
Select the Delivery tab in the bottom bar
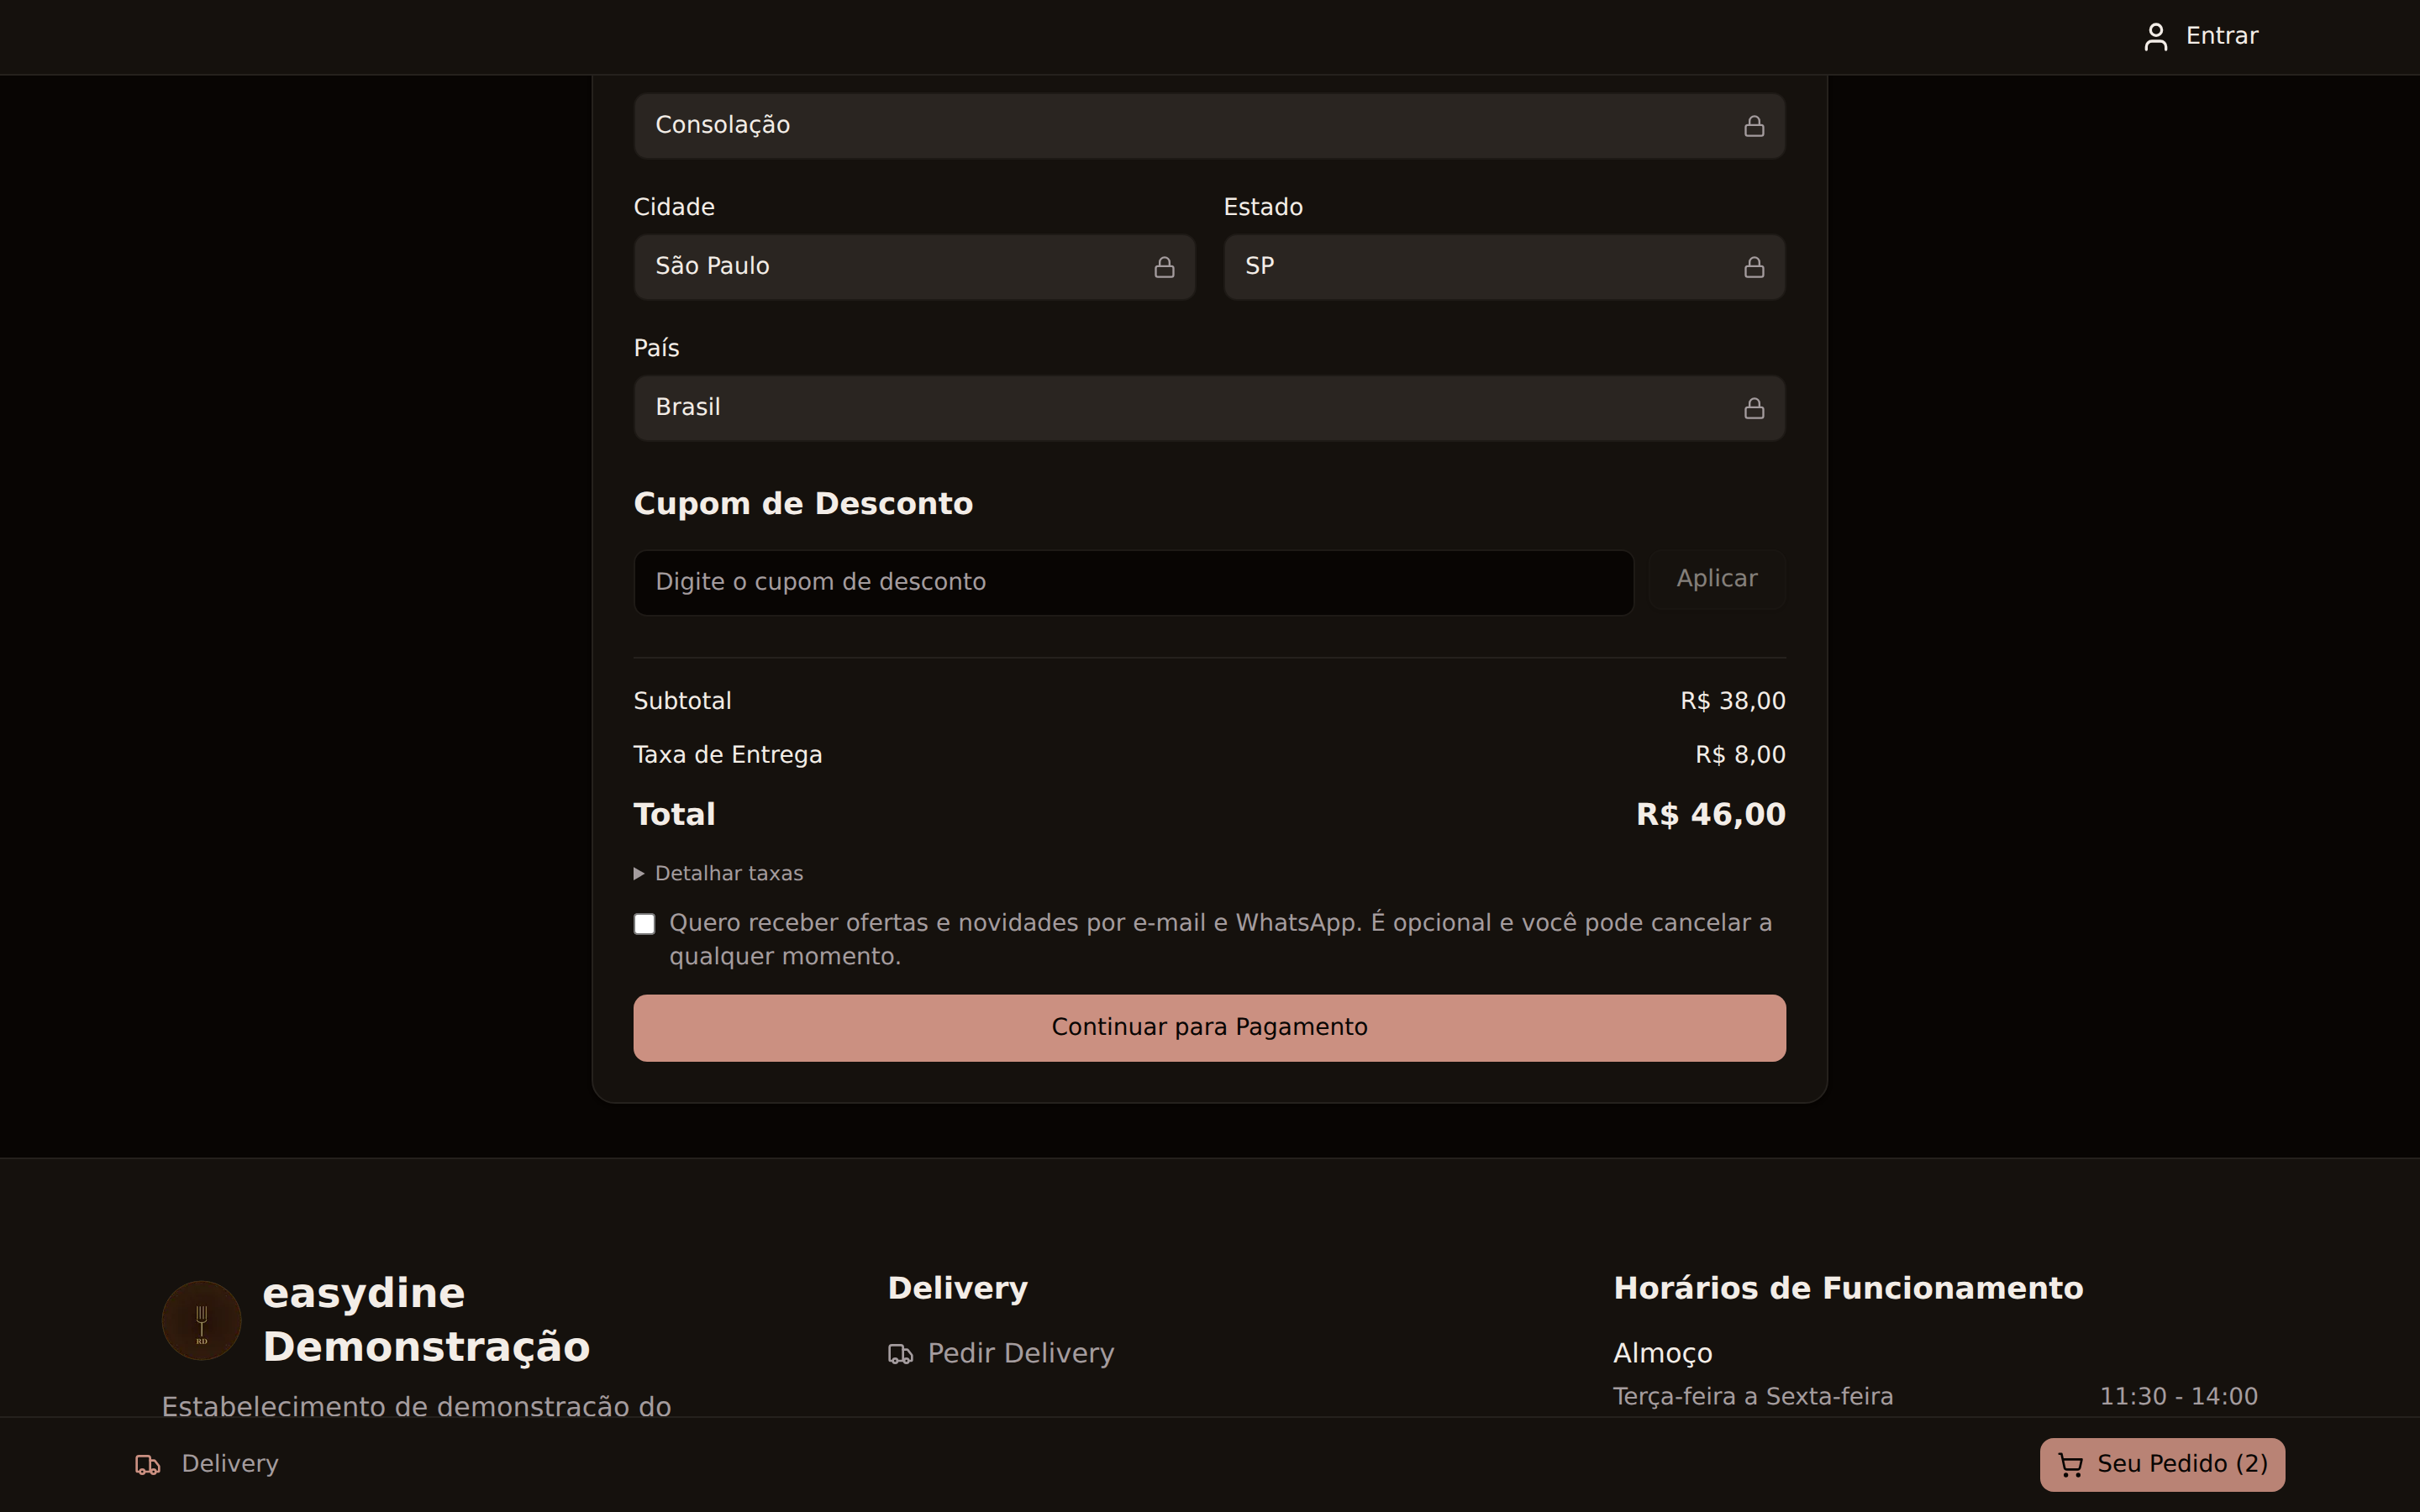click(207, 1464)
